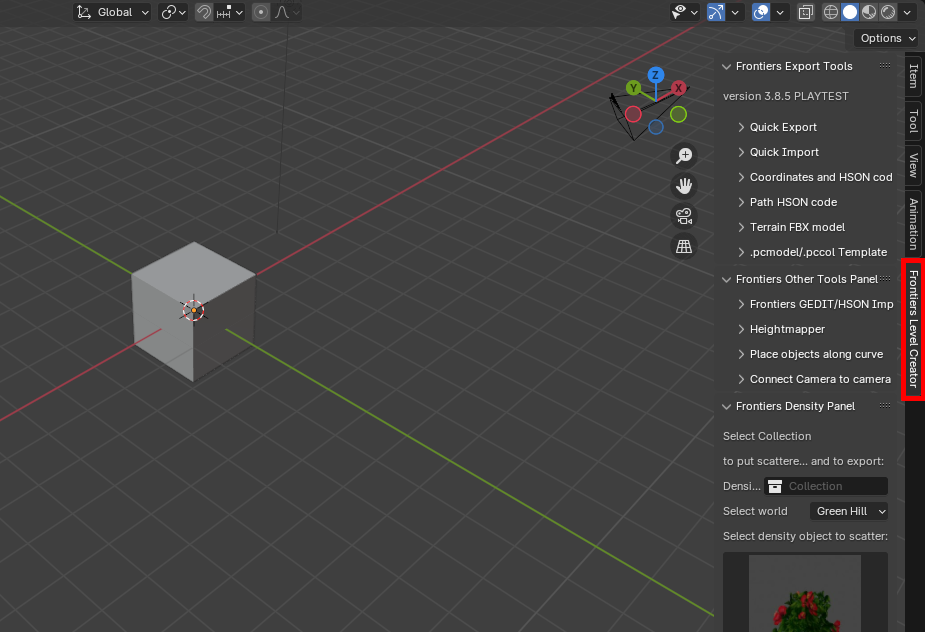Toggle snapping magnet icon
The image size is (925, 632).
point(204,12)
